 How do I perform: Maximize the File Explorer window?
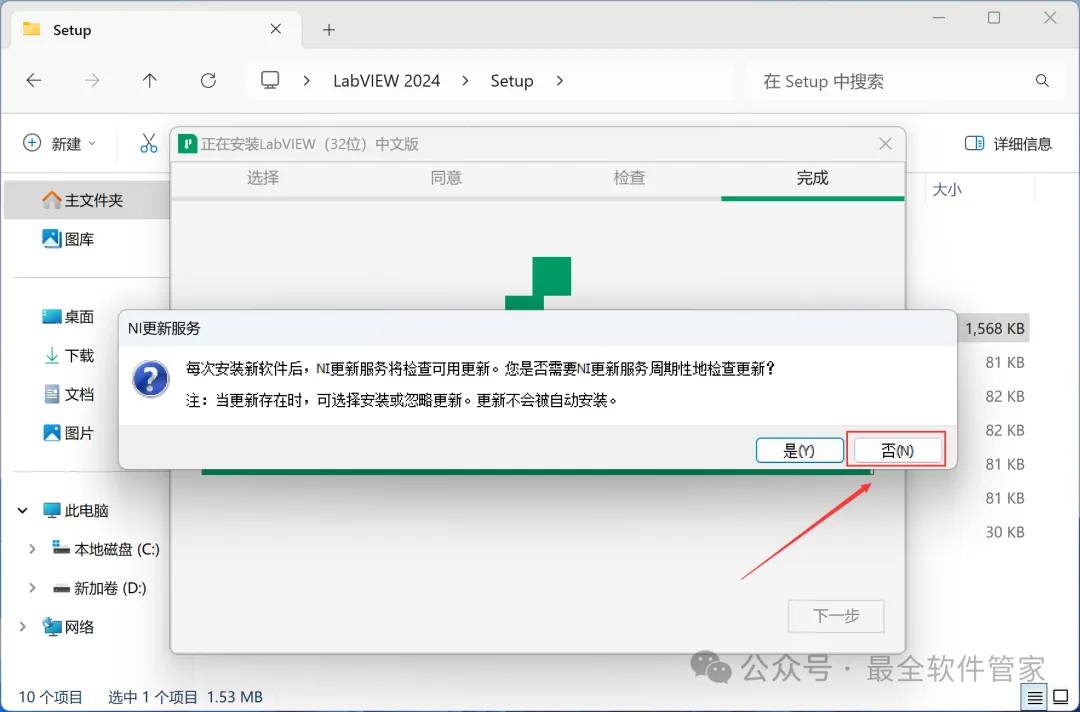click(994, 18)
